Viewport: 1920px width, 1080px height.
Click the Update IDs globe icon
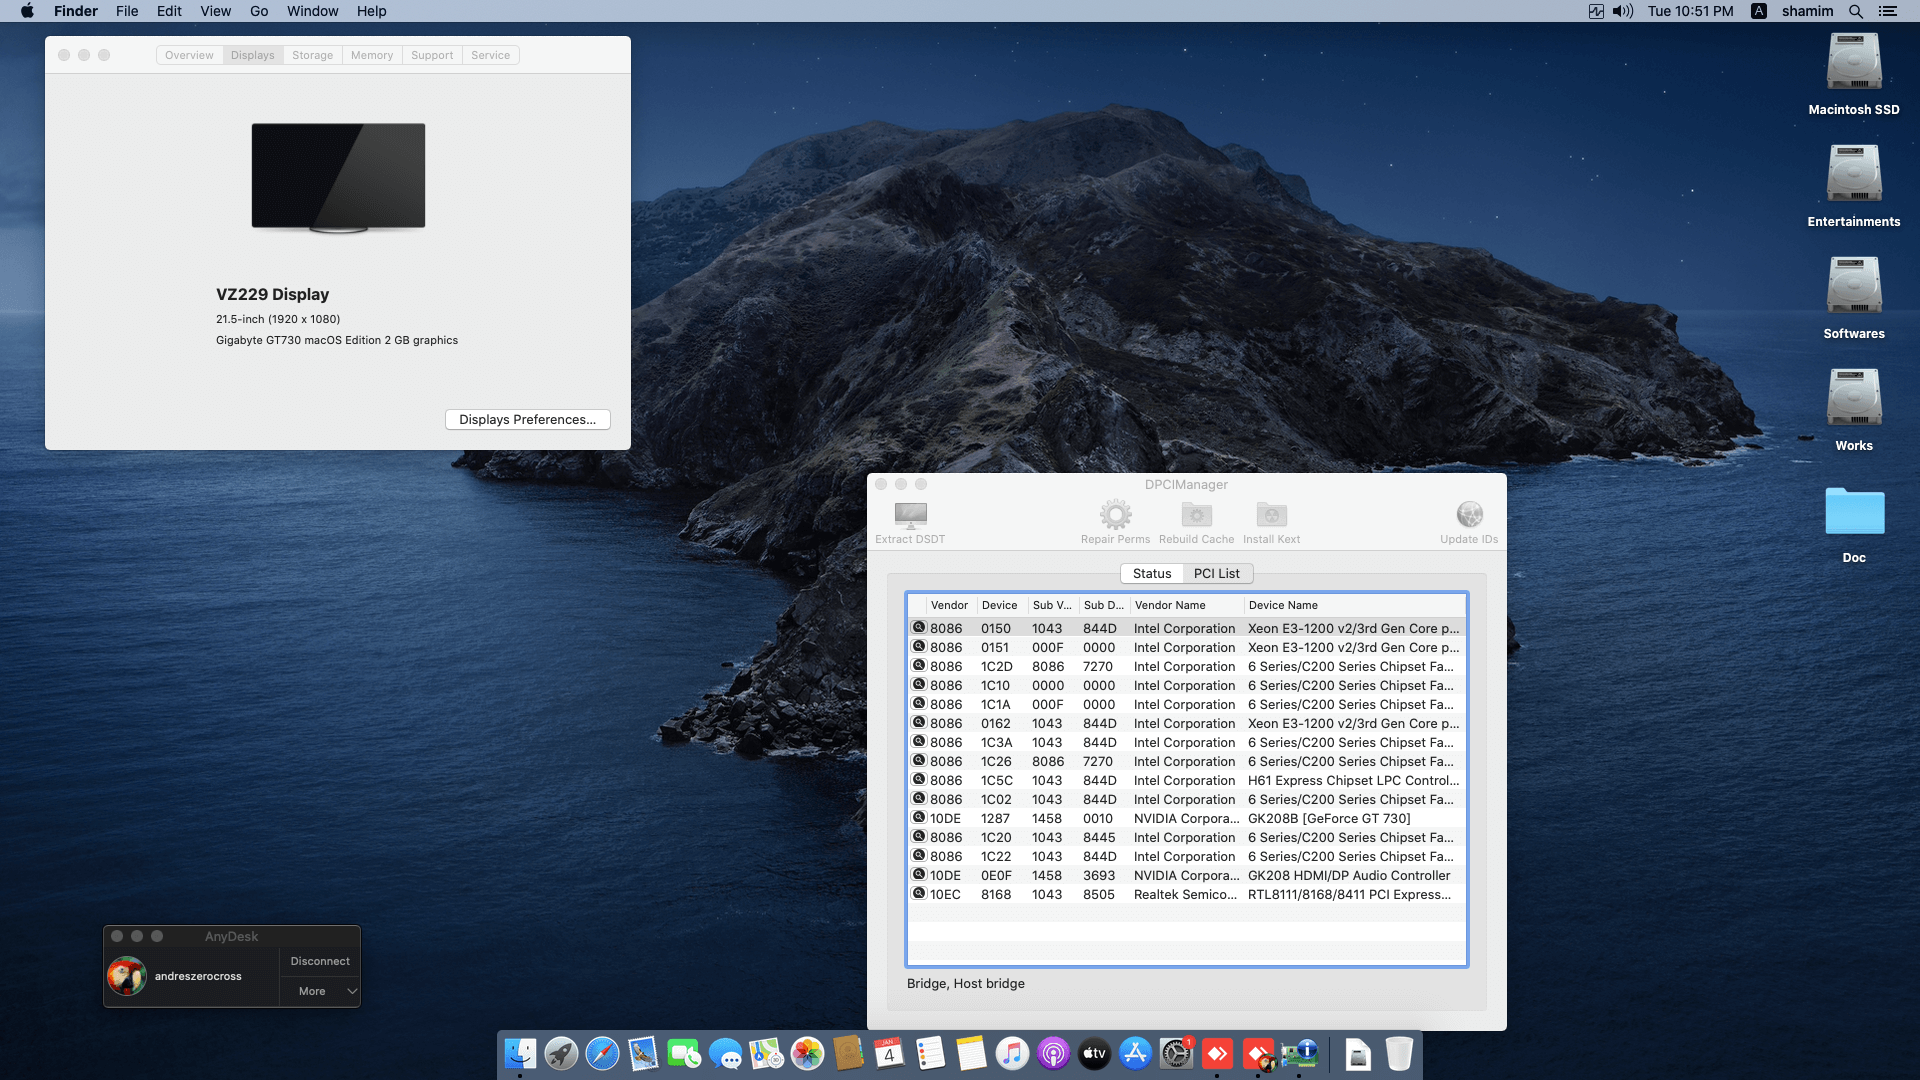[1469, 514]
